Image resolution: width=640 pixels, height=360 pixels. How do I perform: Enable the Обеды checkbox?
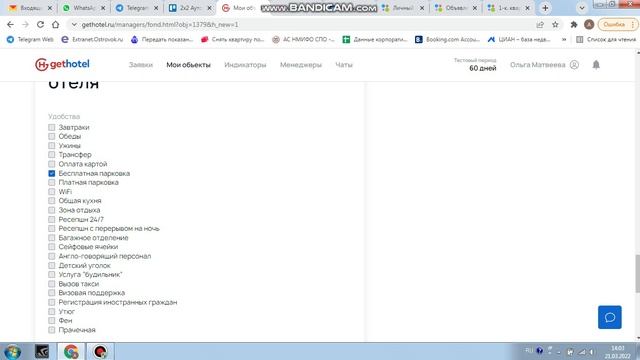pyautogui.click(x=51, y=136)
